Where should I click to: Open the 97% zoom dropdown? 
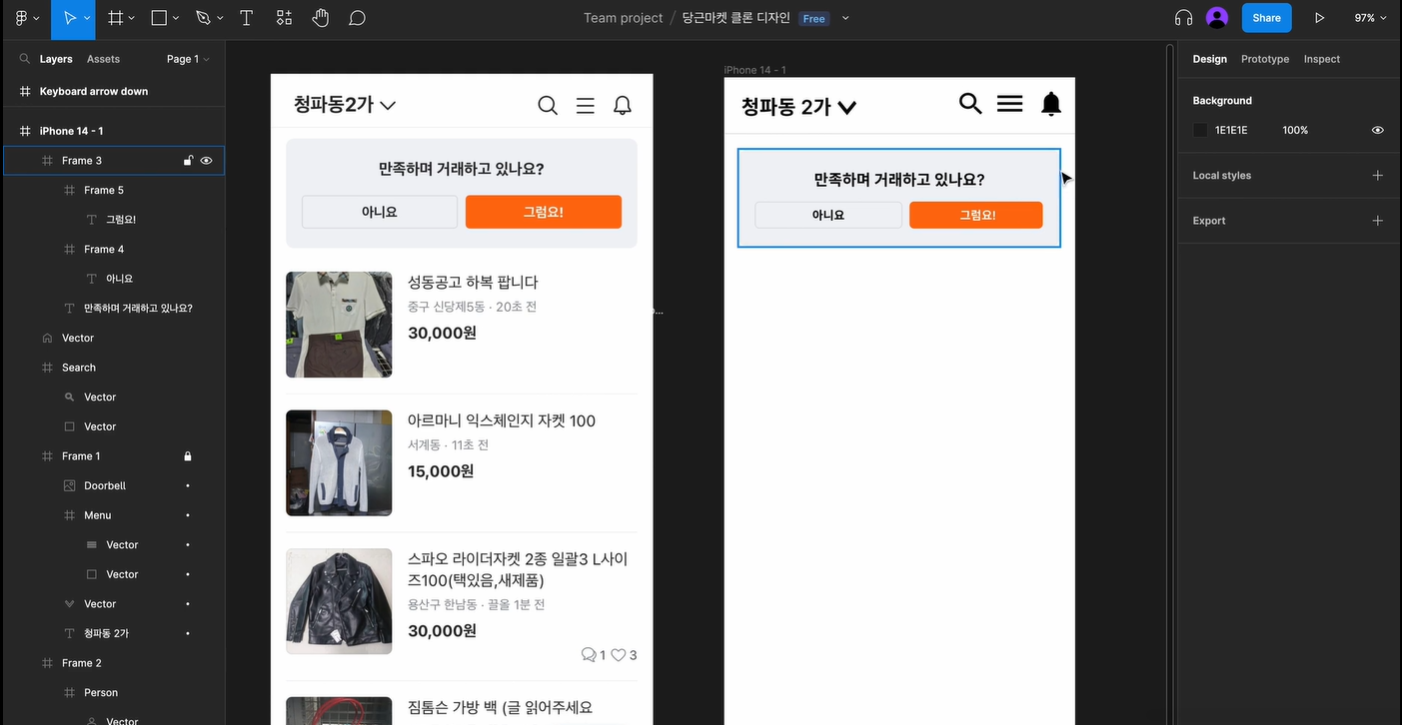pyautogui.click(x=1370, y=18)
